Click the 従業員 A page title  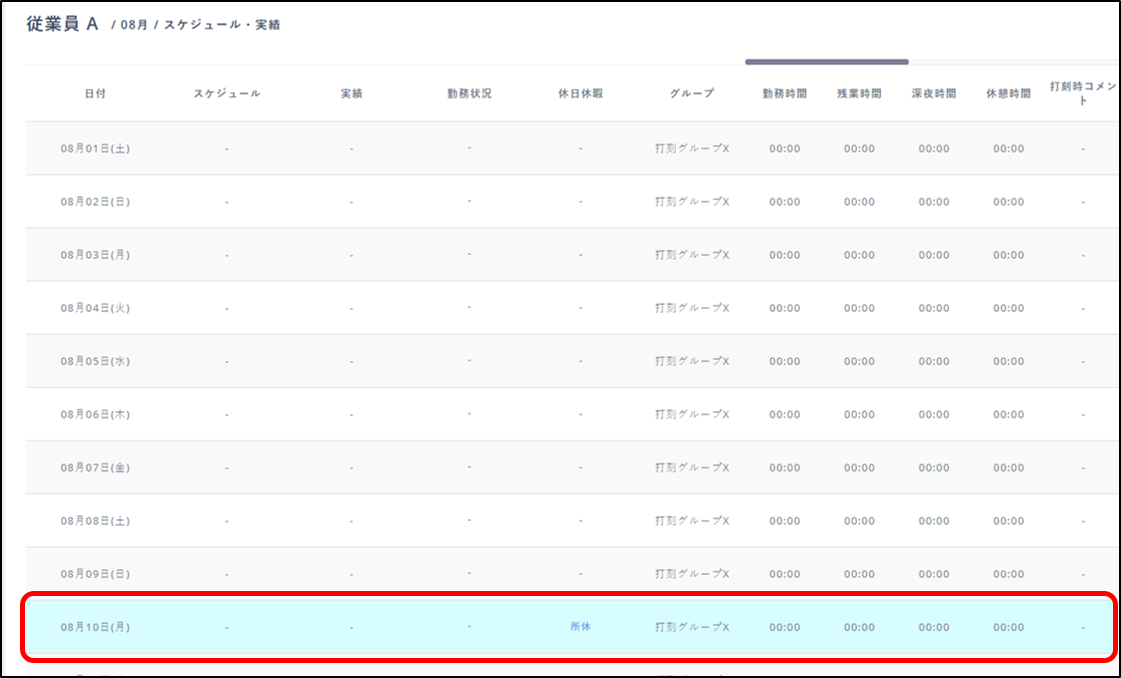click(62, 24)
